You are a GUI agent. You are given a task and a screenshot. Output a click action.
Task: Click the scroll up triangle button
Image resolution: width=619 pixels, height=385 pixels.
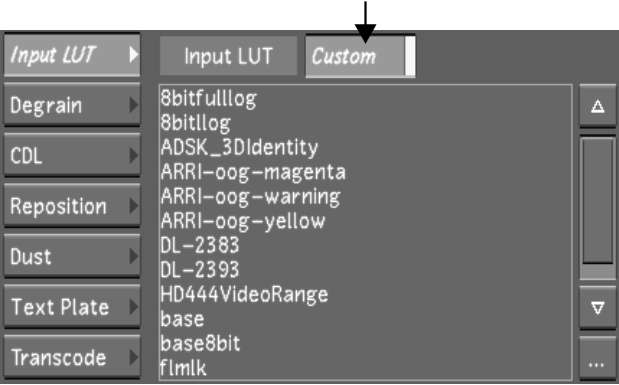point(597,106)
